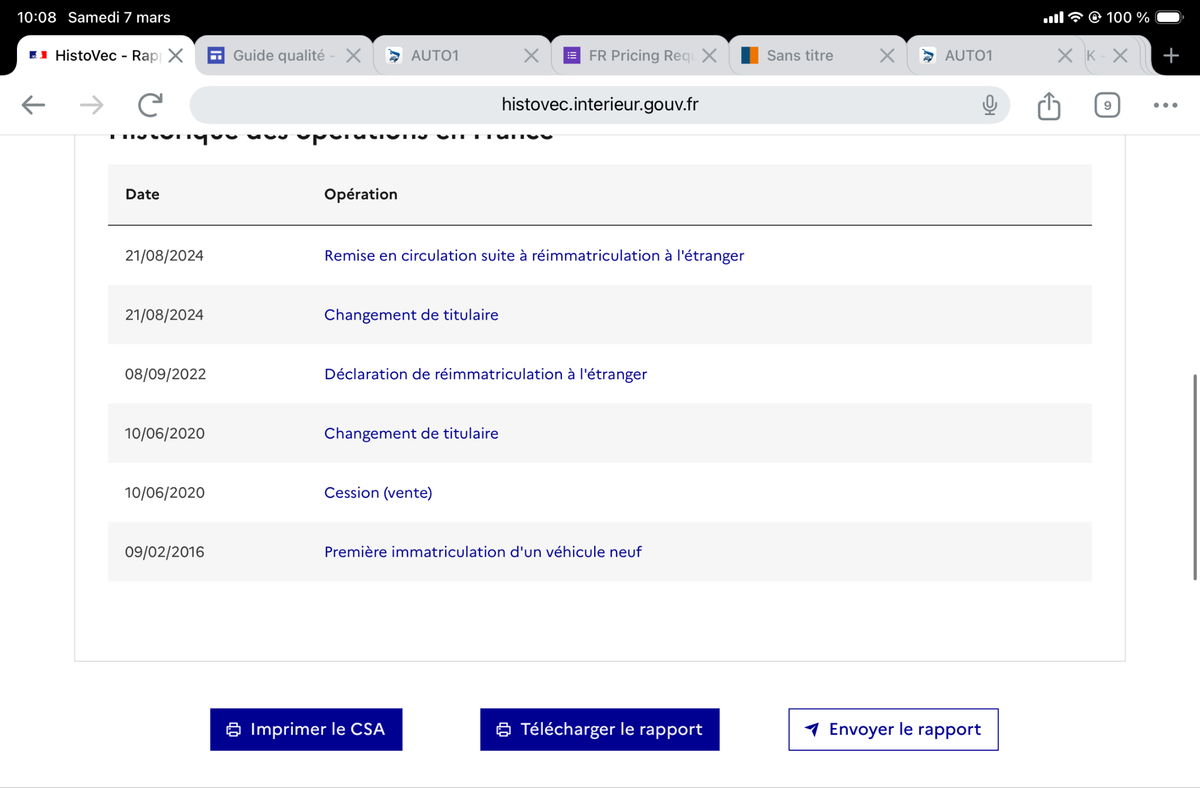Tap the histovec.interieur.gouv.fr address field
Image resolution: width=1200 pixels, height=788 pixels.
(x=600, y=104)
